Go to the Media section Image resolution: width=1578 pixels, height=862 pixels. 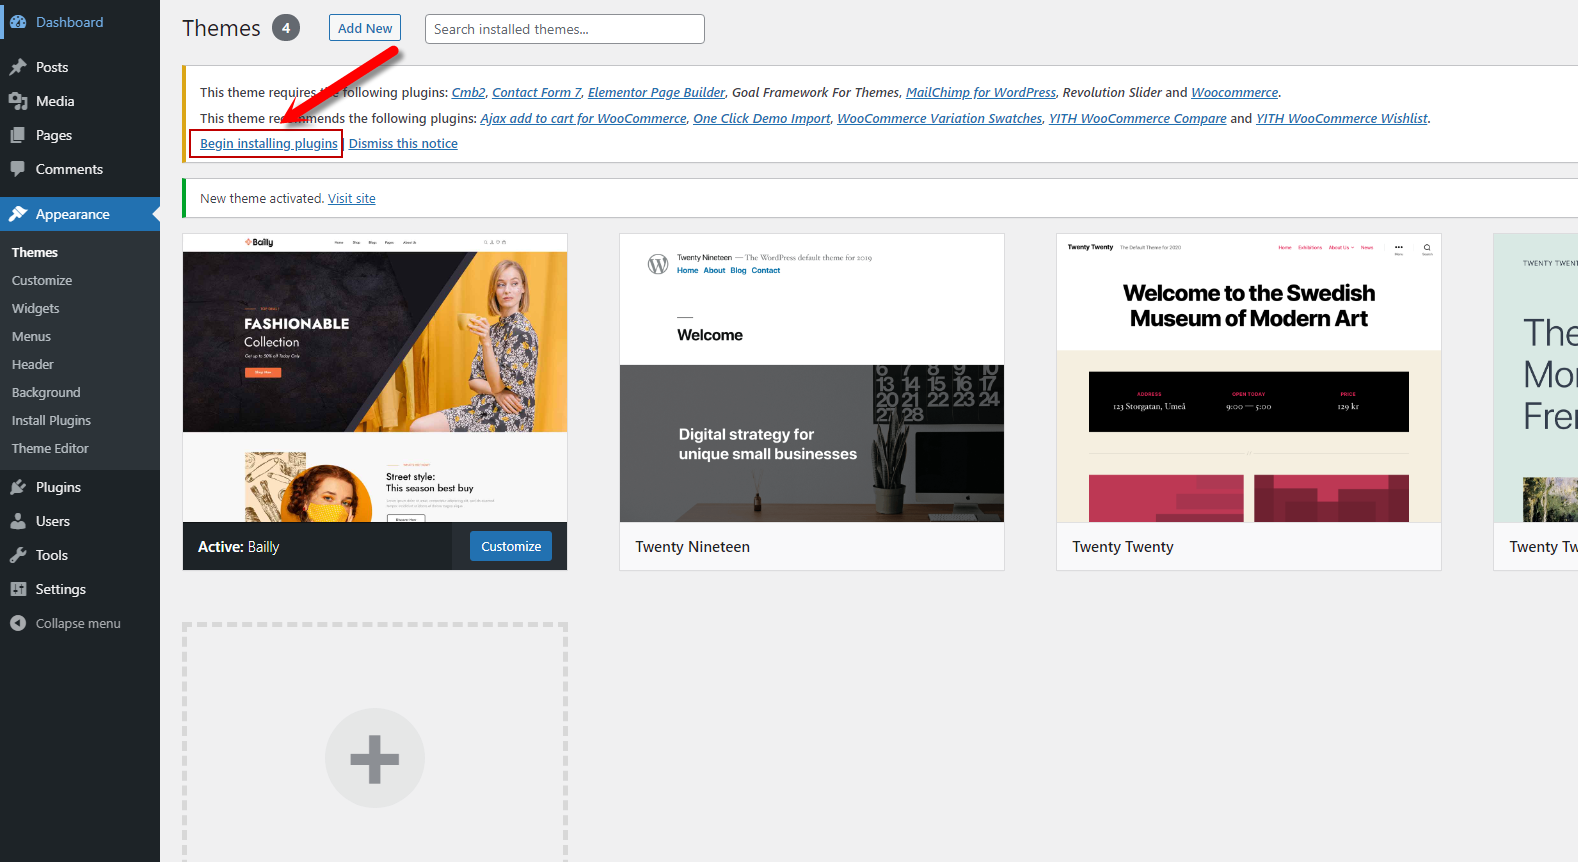pos(80,101)
